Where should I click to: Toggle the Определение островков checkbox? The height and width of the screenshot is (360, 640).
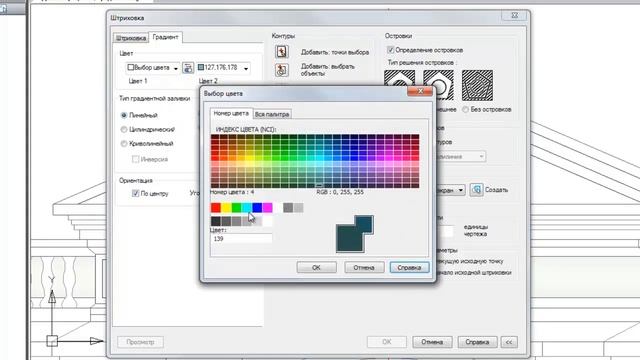pos(390,50)
